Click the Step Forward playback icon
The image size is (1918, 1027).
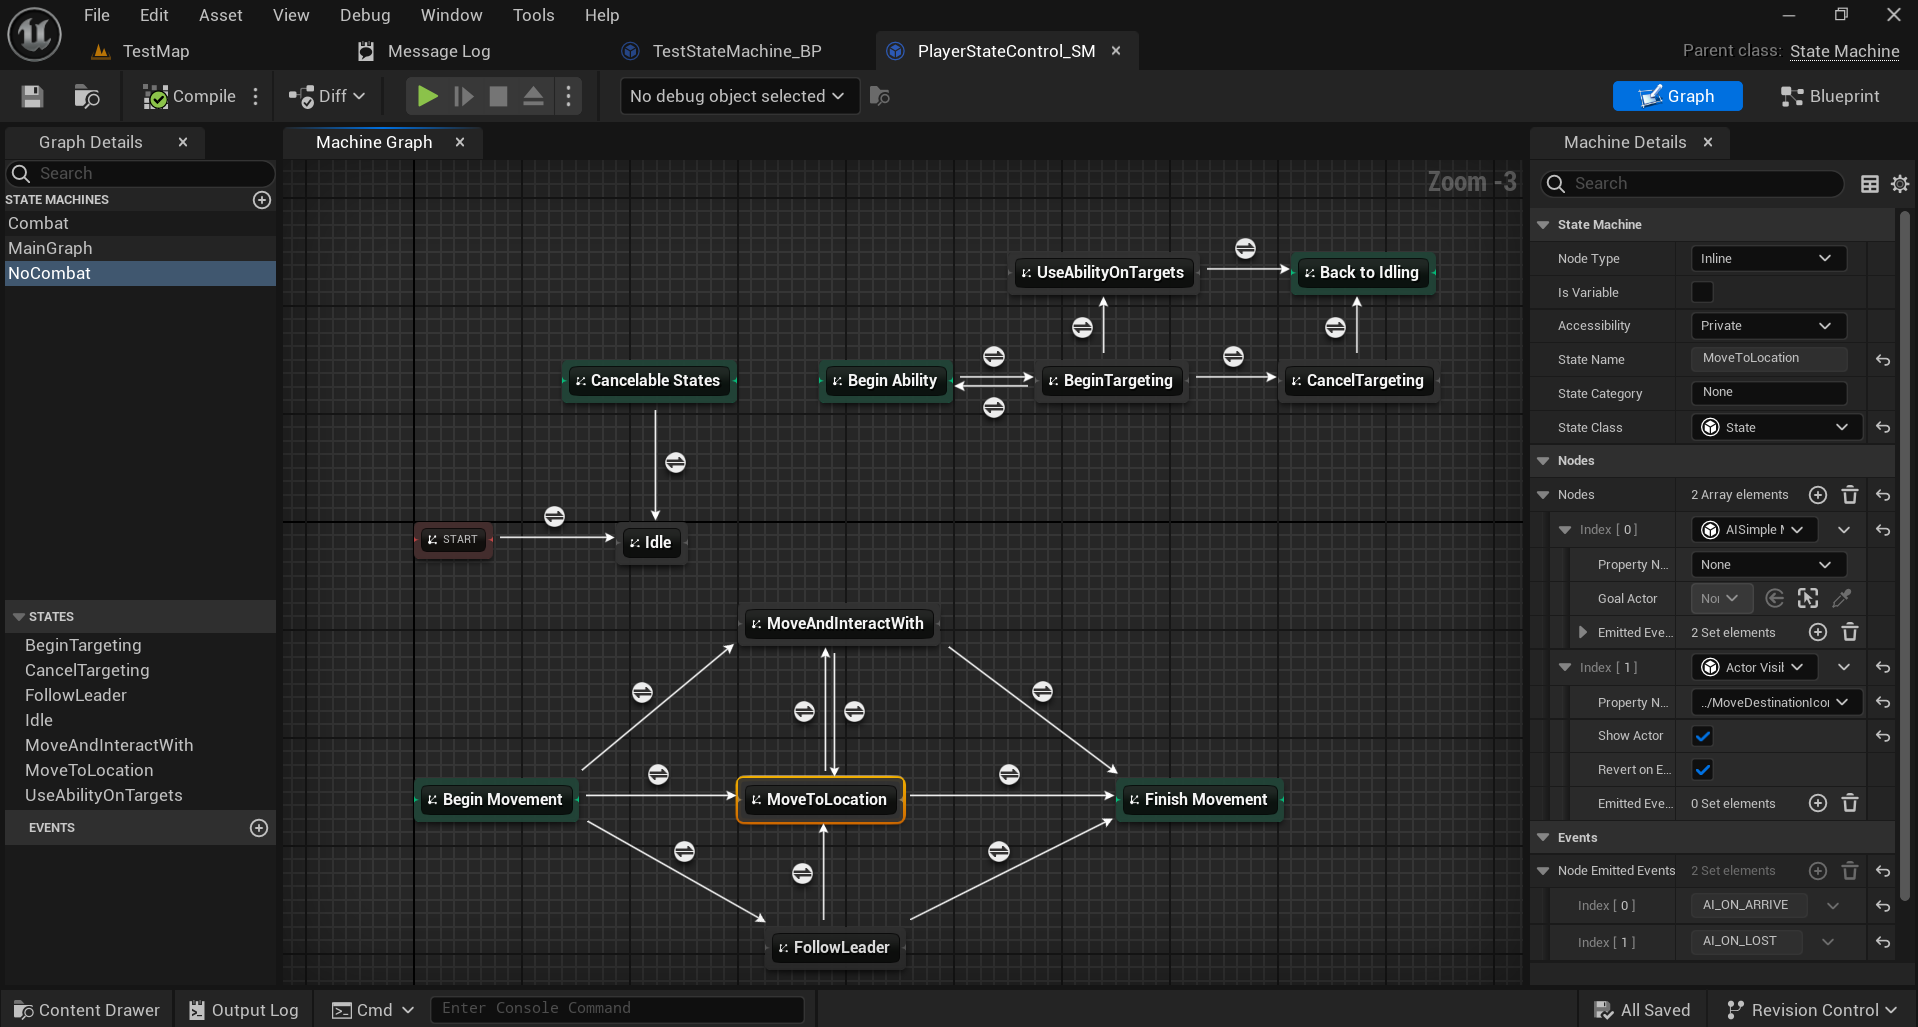[463, 96]
